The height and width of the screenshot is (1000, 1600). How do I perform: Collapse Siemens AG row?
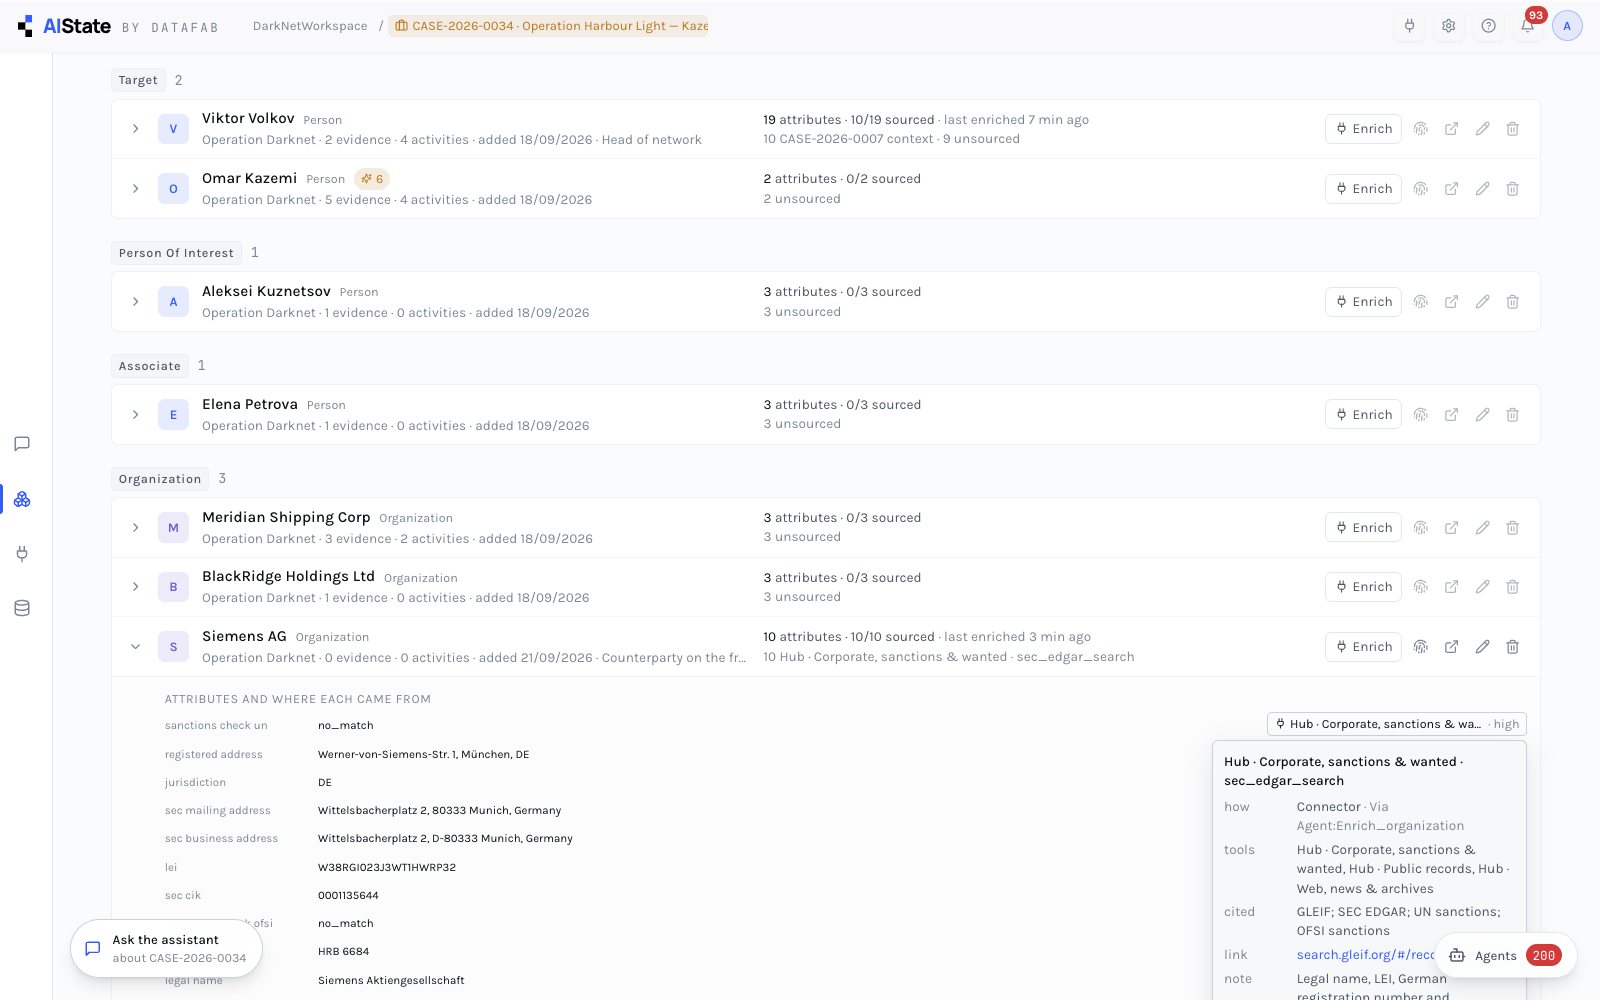tap(135, 647)
